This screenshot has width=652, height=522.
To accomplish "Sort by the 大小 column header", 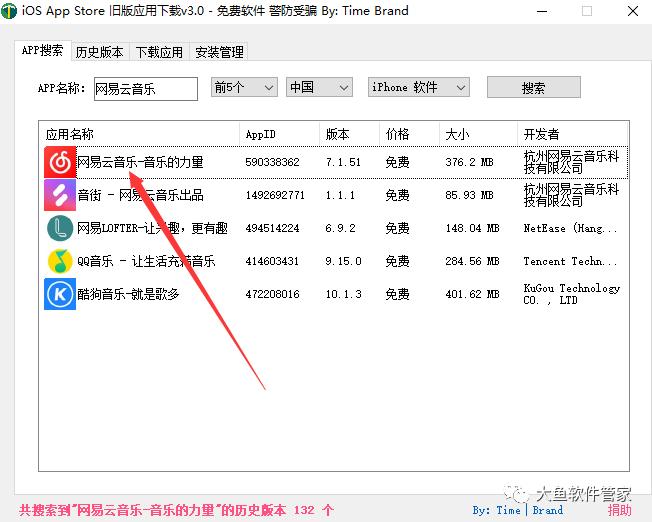I will (x=478, y=134).
